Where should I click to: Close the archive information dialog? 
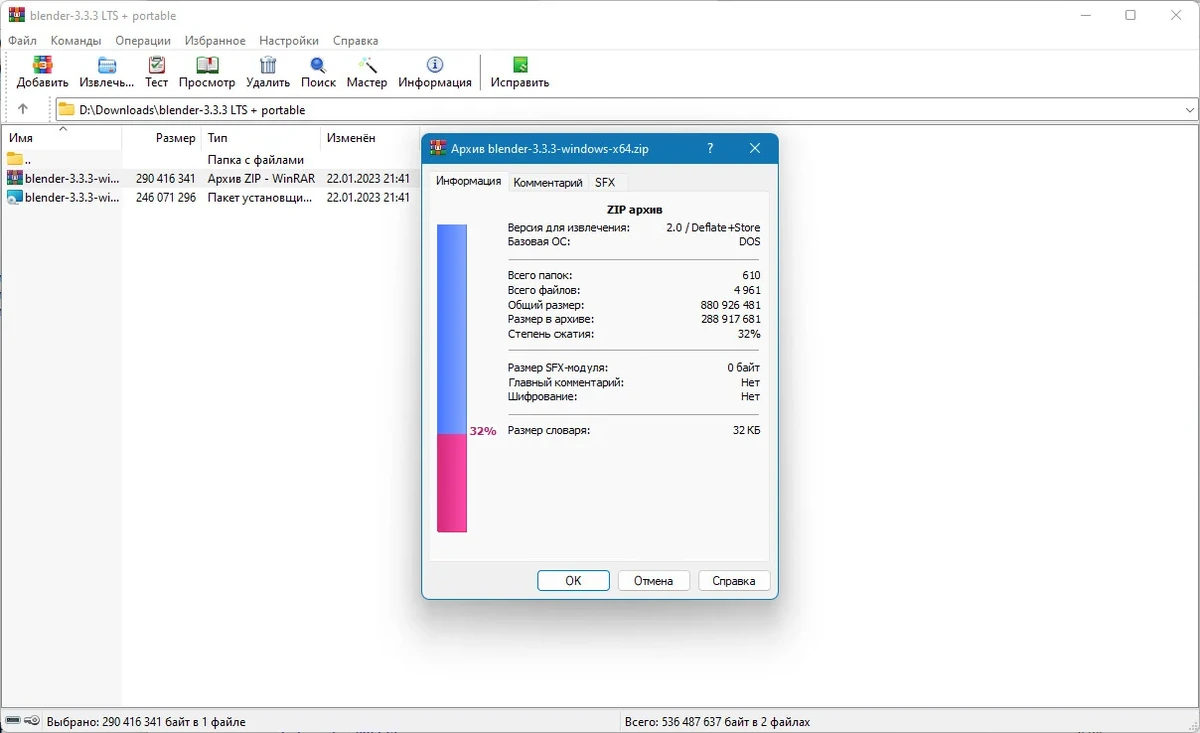pos(755,148)
